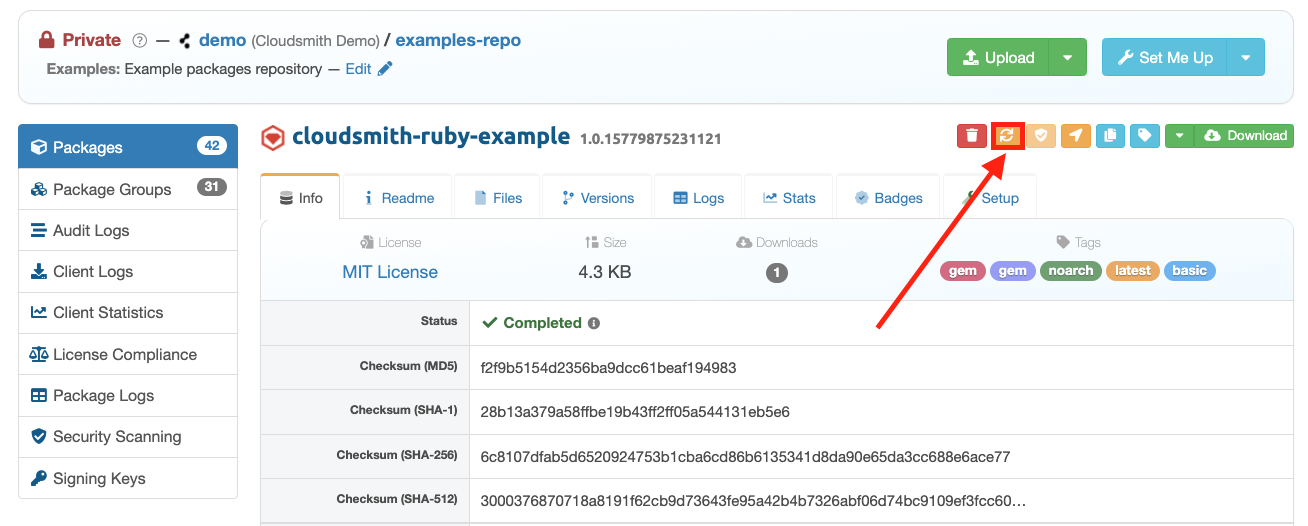Image resolution: width=1308 pixels, height=526 pixels.
Task: Open Client Statistics in the sidebar
Action: pyautogui.click(x=128, y=312)
